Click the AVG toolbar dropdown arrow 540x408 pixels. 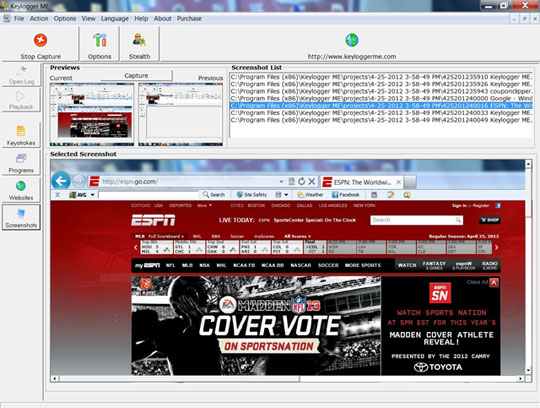(x=92, y=195)
